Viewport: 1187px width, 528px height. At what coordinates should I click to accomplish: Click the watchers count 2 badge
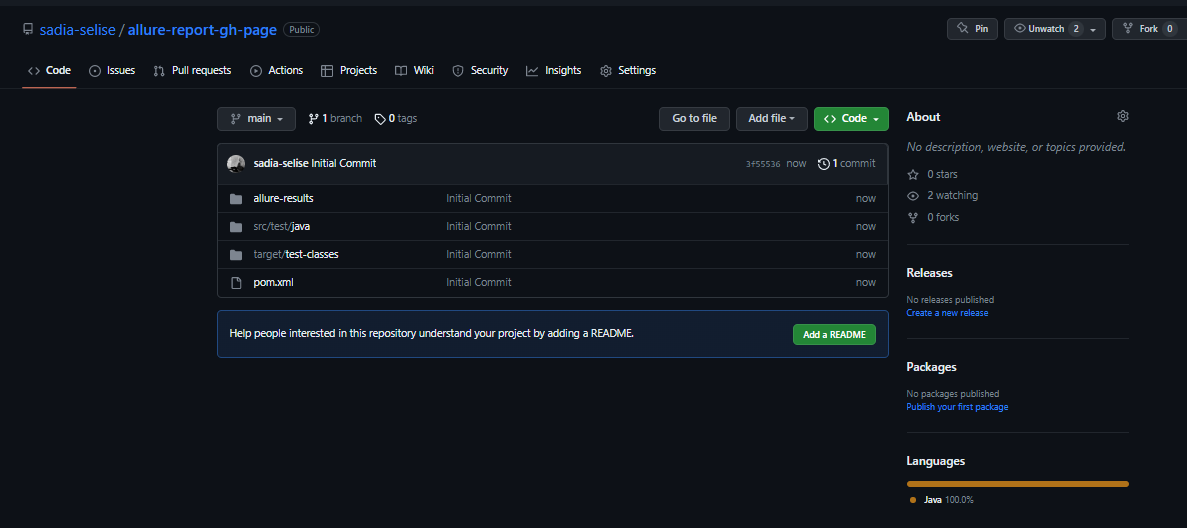[1076, 29]
